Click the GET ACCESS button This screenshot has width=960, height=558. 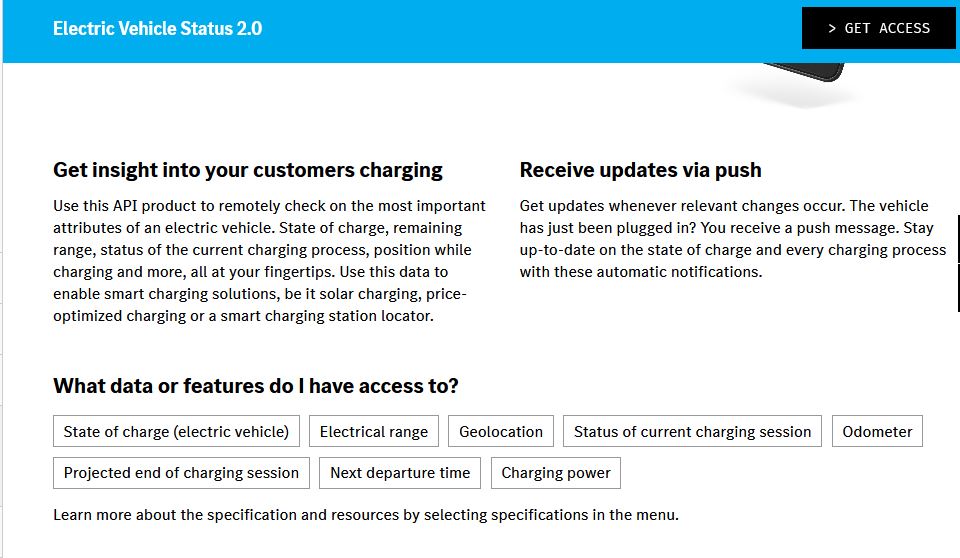pos(879,28)
